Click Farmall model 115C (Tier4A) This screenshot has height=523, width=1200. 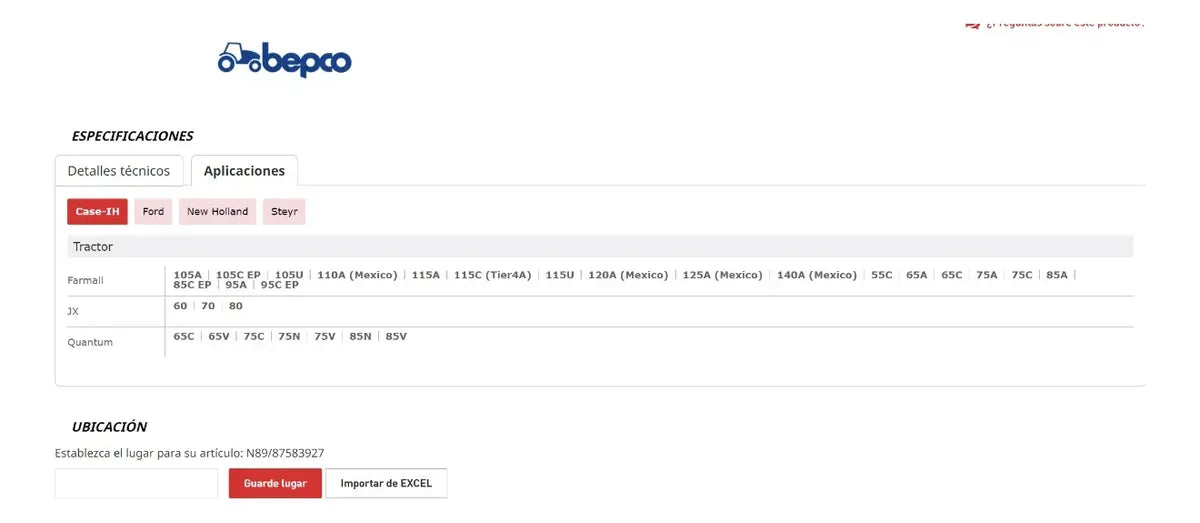tap(493, 275)
